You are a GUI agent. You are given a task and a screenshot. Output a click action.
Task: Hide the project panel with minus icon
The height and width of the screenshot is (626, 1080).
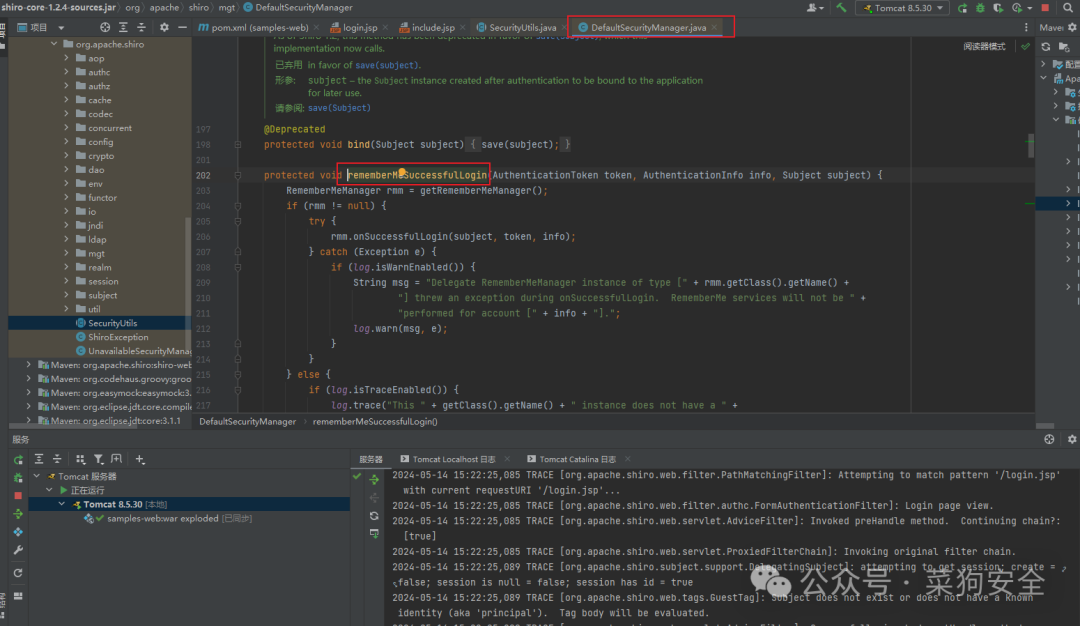pos(182,28)
